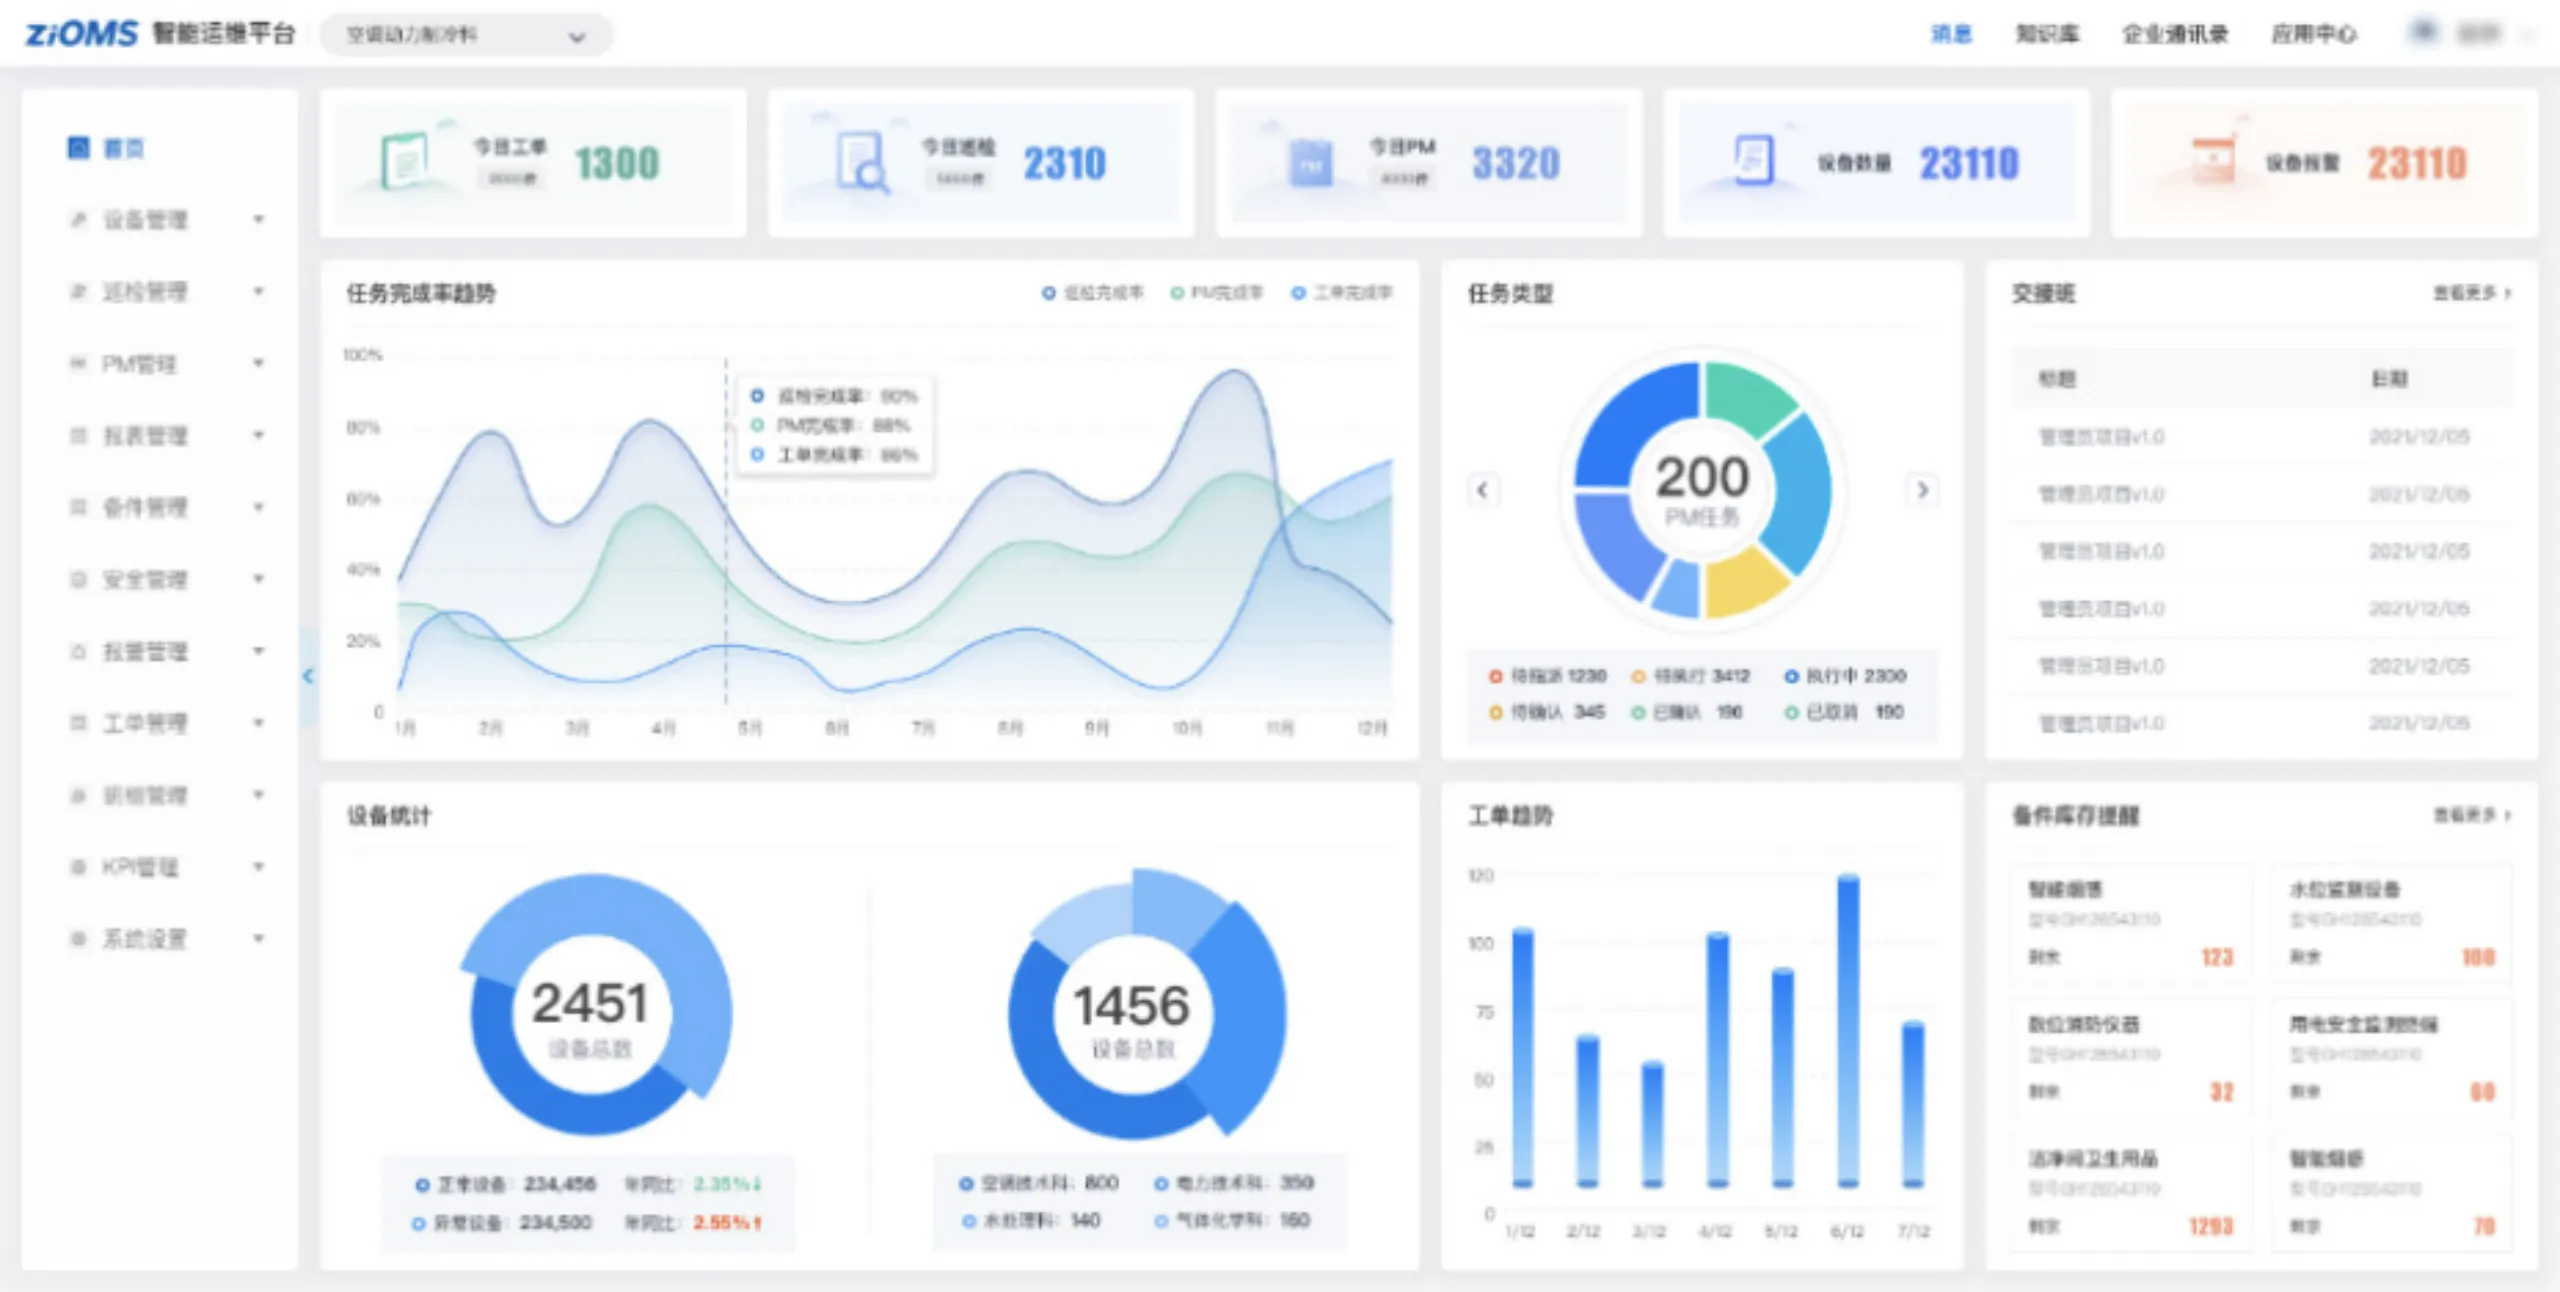
Task: Click the green work-order card icon (1300)
Action: (x=404, y=161)
